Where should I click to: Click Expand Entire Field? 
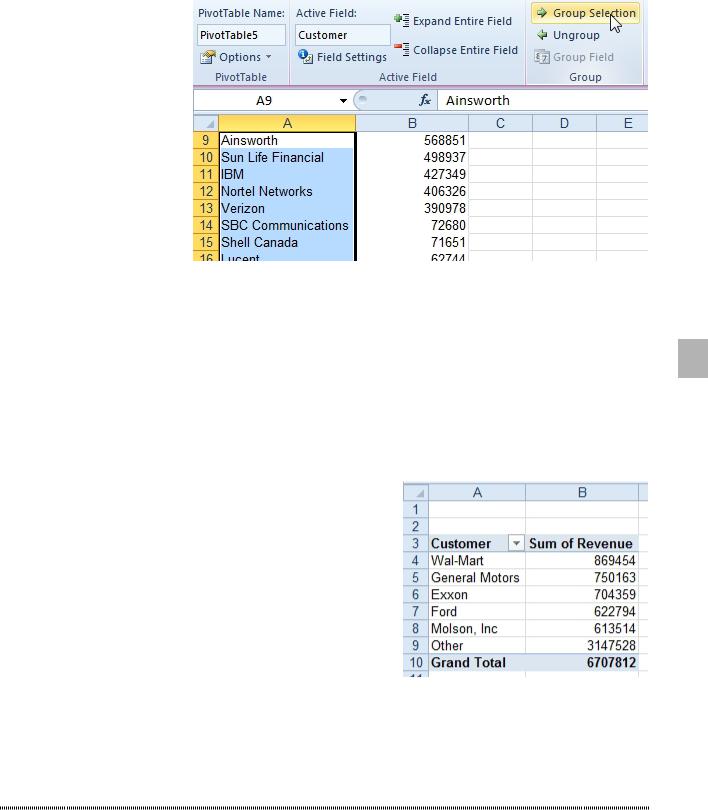(453, 21)
